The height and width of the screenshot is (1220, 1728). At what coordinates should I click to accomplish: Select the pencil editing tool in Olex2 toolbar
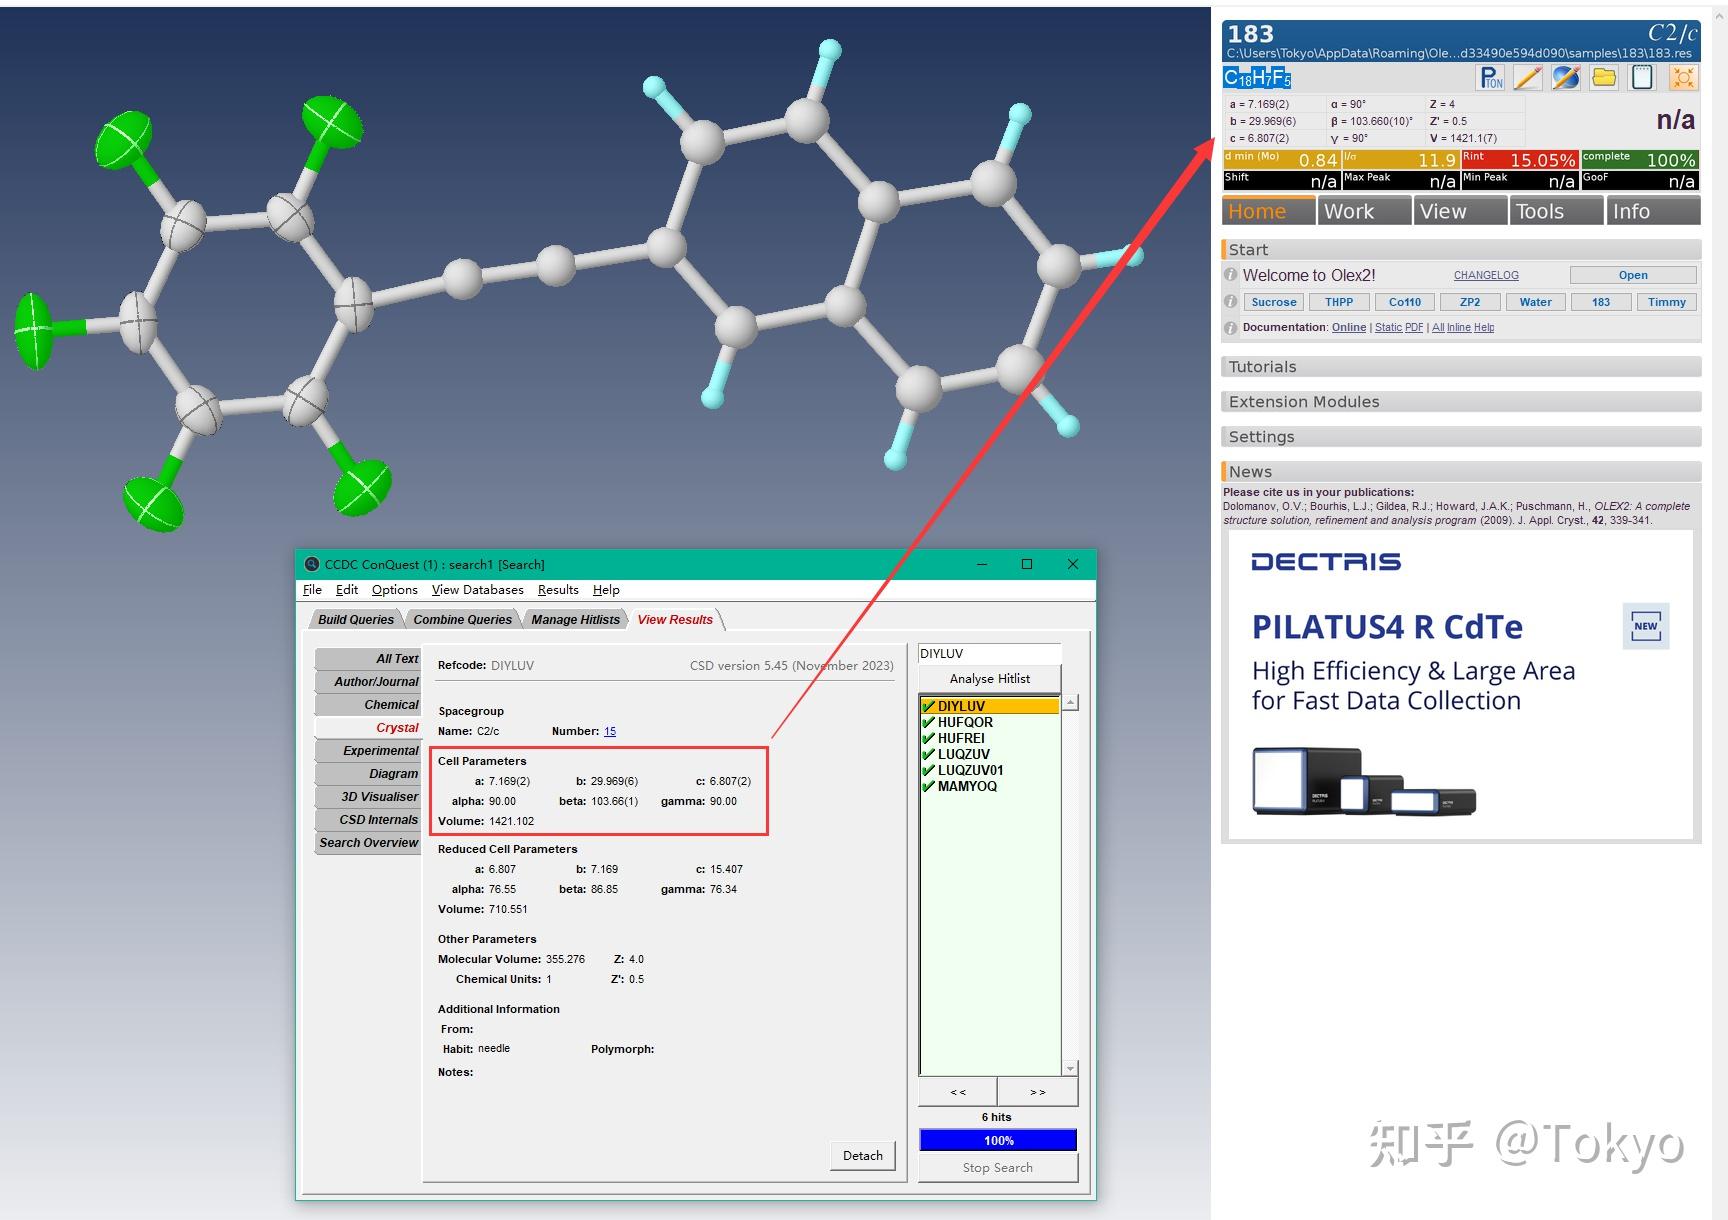(1528, 77)
